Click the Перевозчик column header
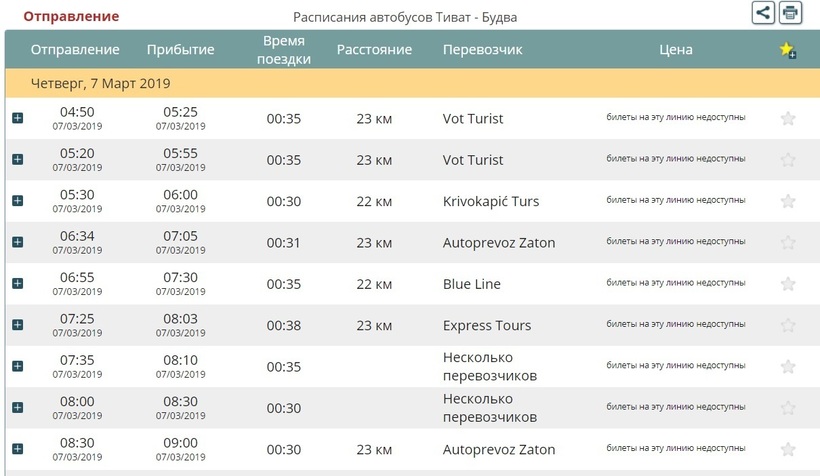This screenshot has height=476, width=820. coord(482,50)
